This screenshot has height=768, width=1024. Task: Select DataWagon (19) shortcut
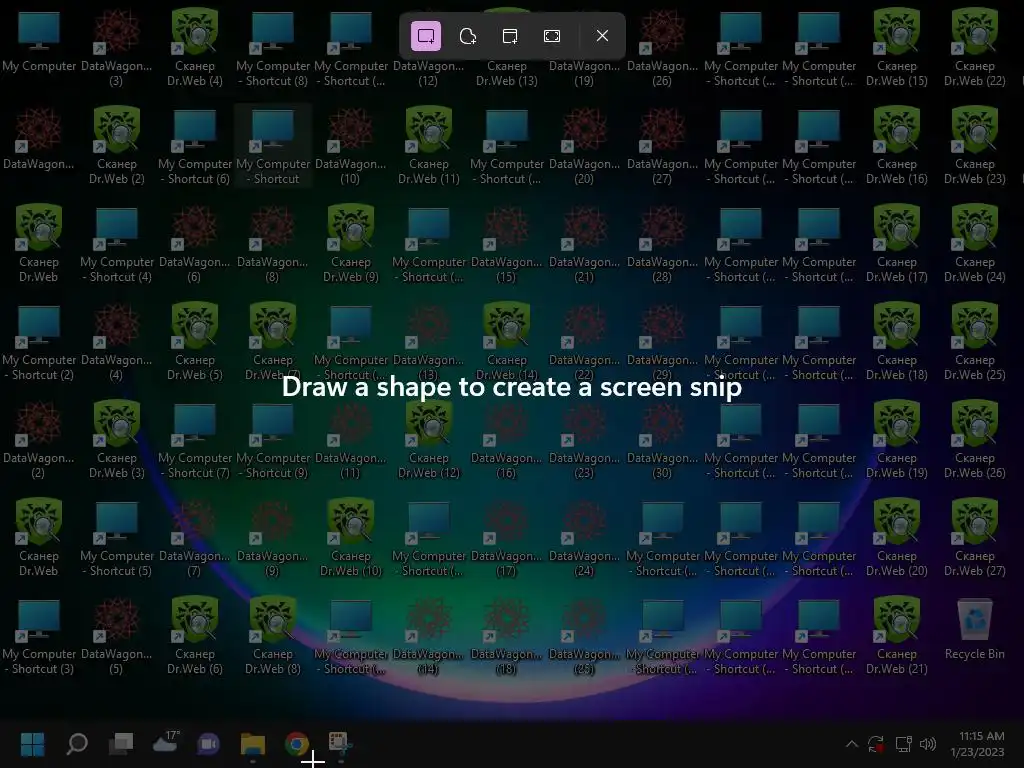(x=584, y=48)
